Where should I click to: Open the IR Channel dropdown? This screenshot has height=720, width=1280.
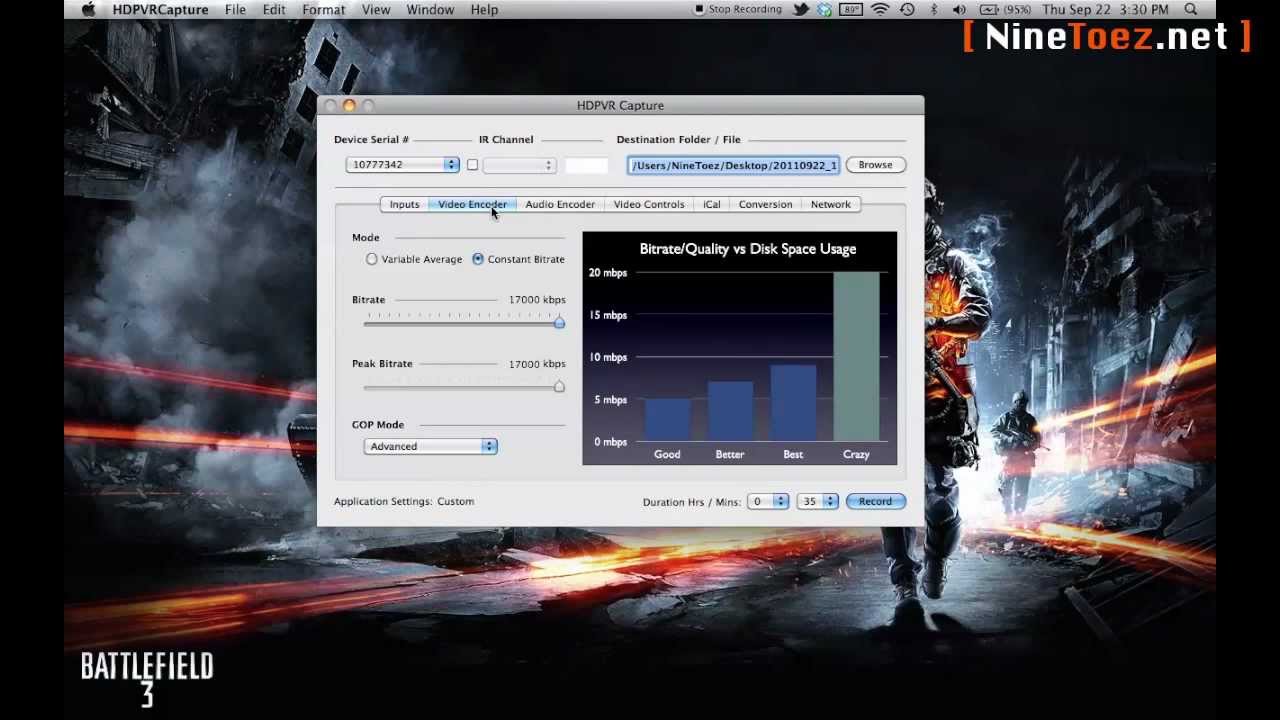click(x=519, y=165)
